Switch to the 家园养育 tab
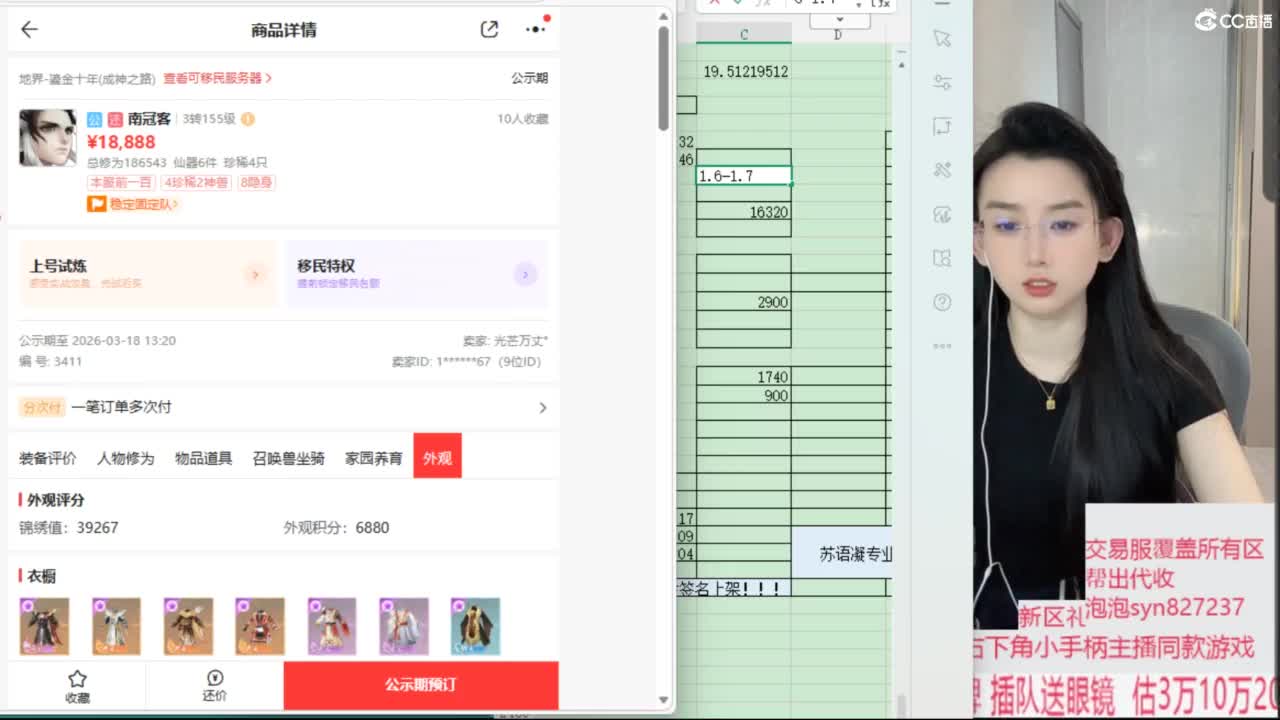The width and height of the screenshot is (1280, 720). 374,458
